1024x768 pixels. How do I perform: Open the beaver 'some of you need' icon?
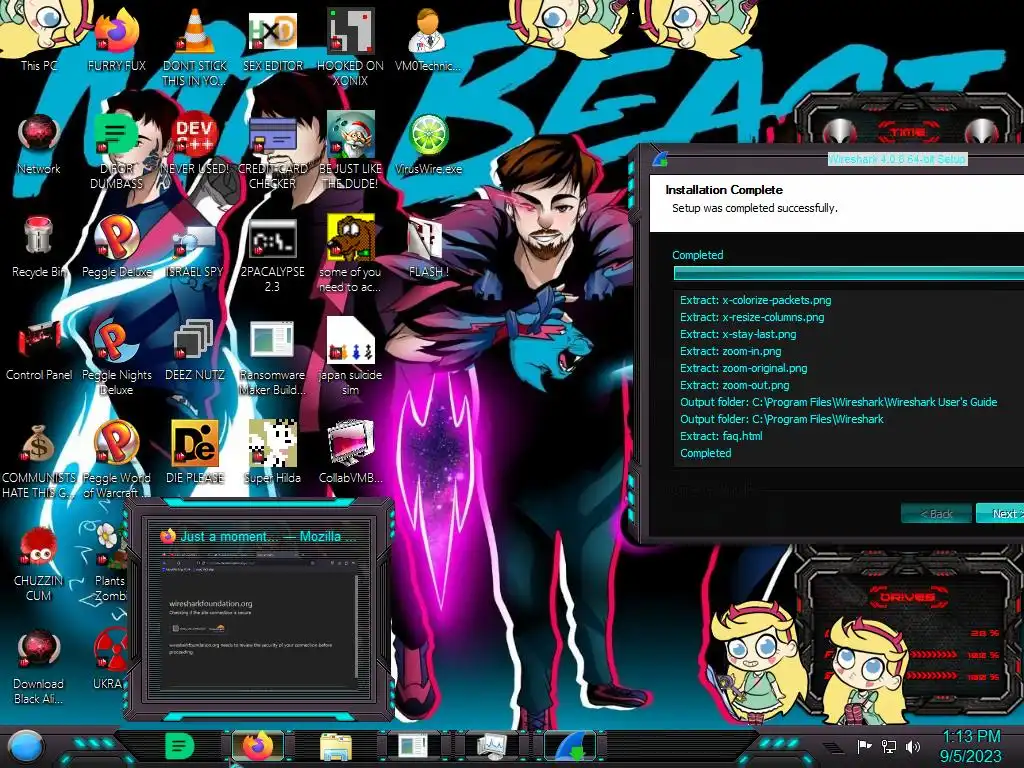click(x=350, y=253)
